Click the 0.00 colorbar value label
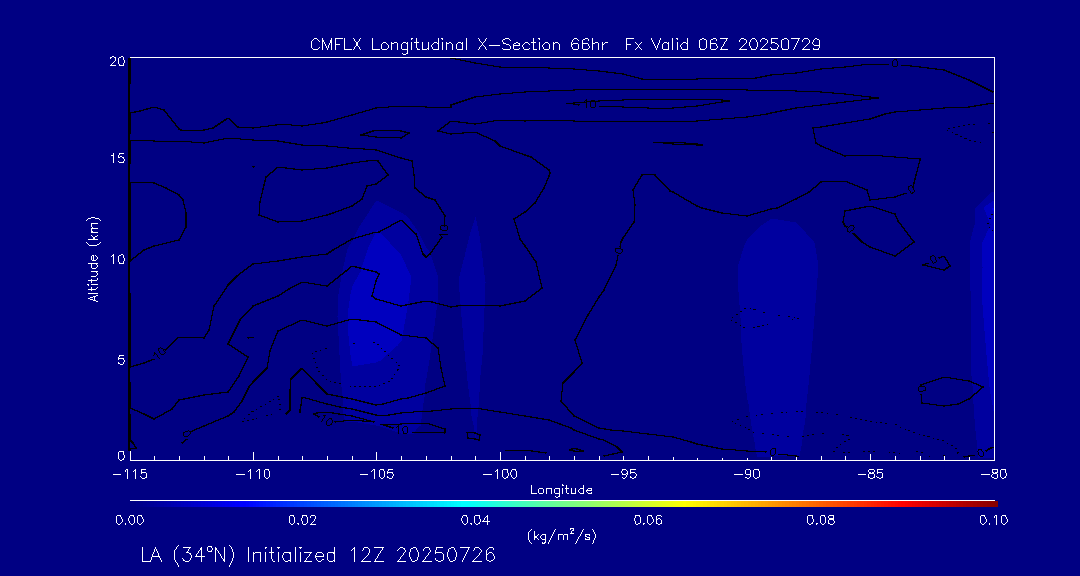This screenshot has width=1080, height=576. pyautogui.click(x=130, y=520)
